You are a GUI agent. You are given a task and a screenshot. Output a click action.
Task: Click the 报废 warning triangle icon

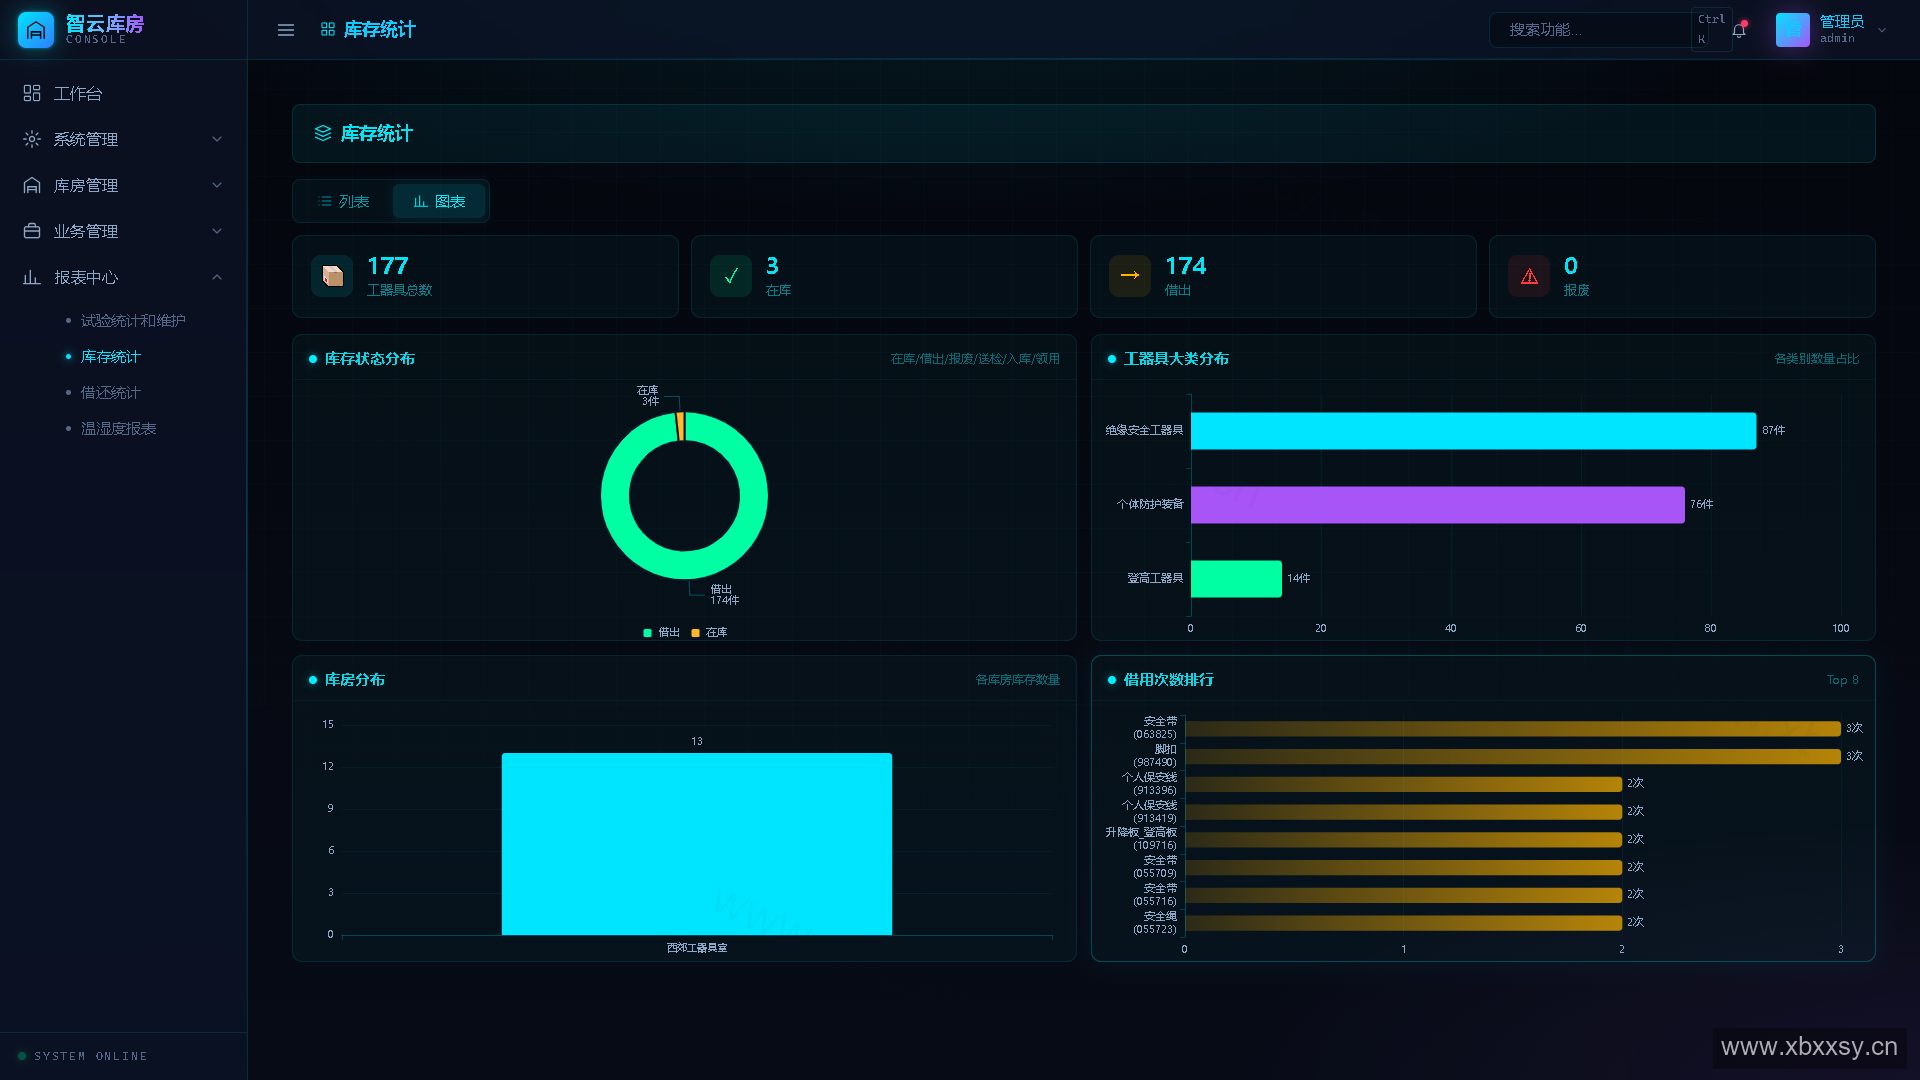pos(1529,276)
